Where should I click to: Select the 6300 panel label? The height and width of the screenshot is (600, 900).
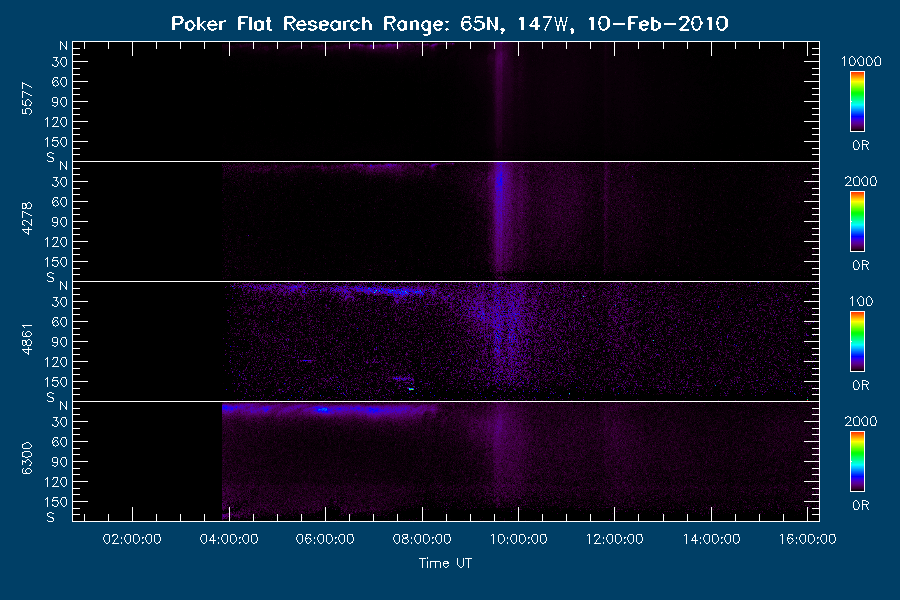pos(27,458)
